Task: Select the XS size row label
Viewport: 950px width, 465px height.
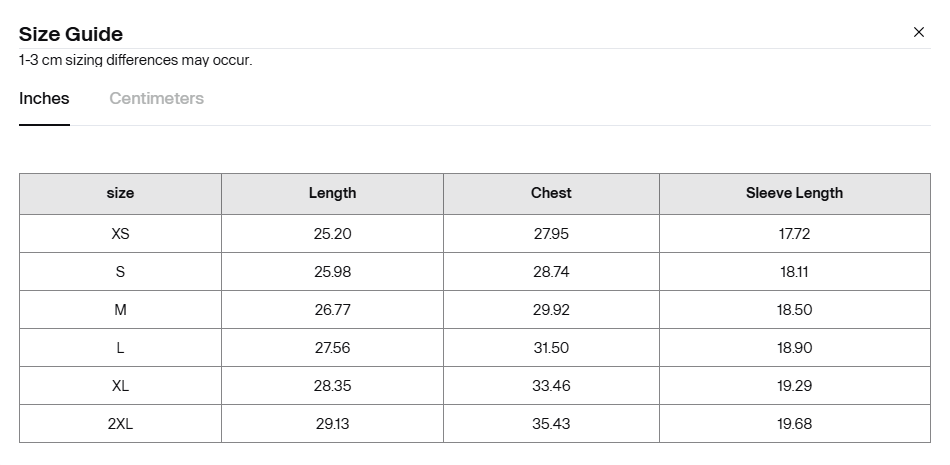Action: coord(121,233)
